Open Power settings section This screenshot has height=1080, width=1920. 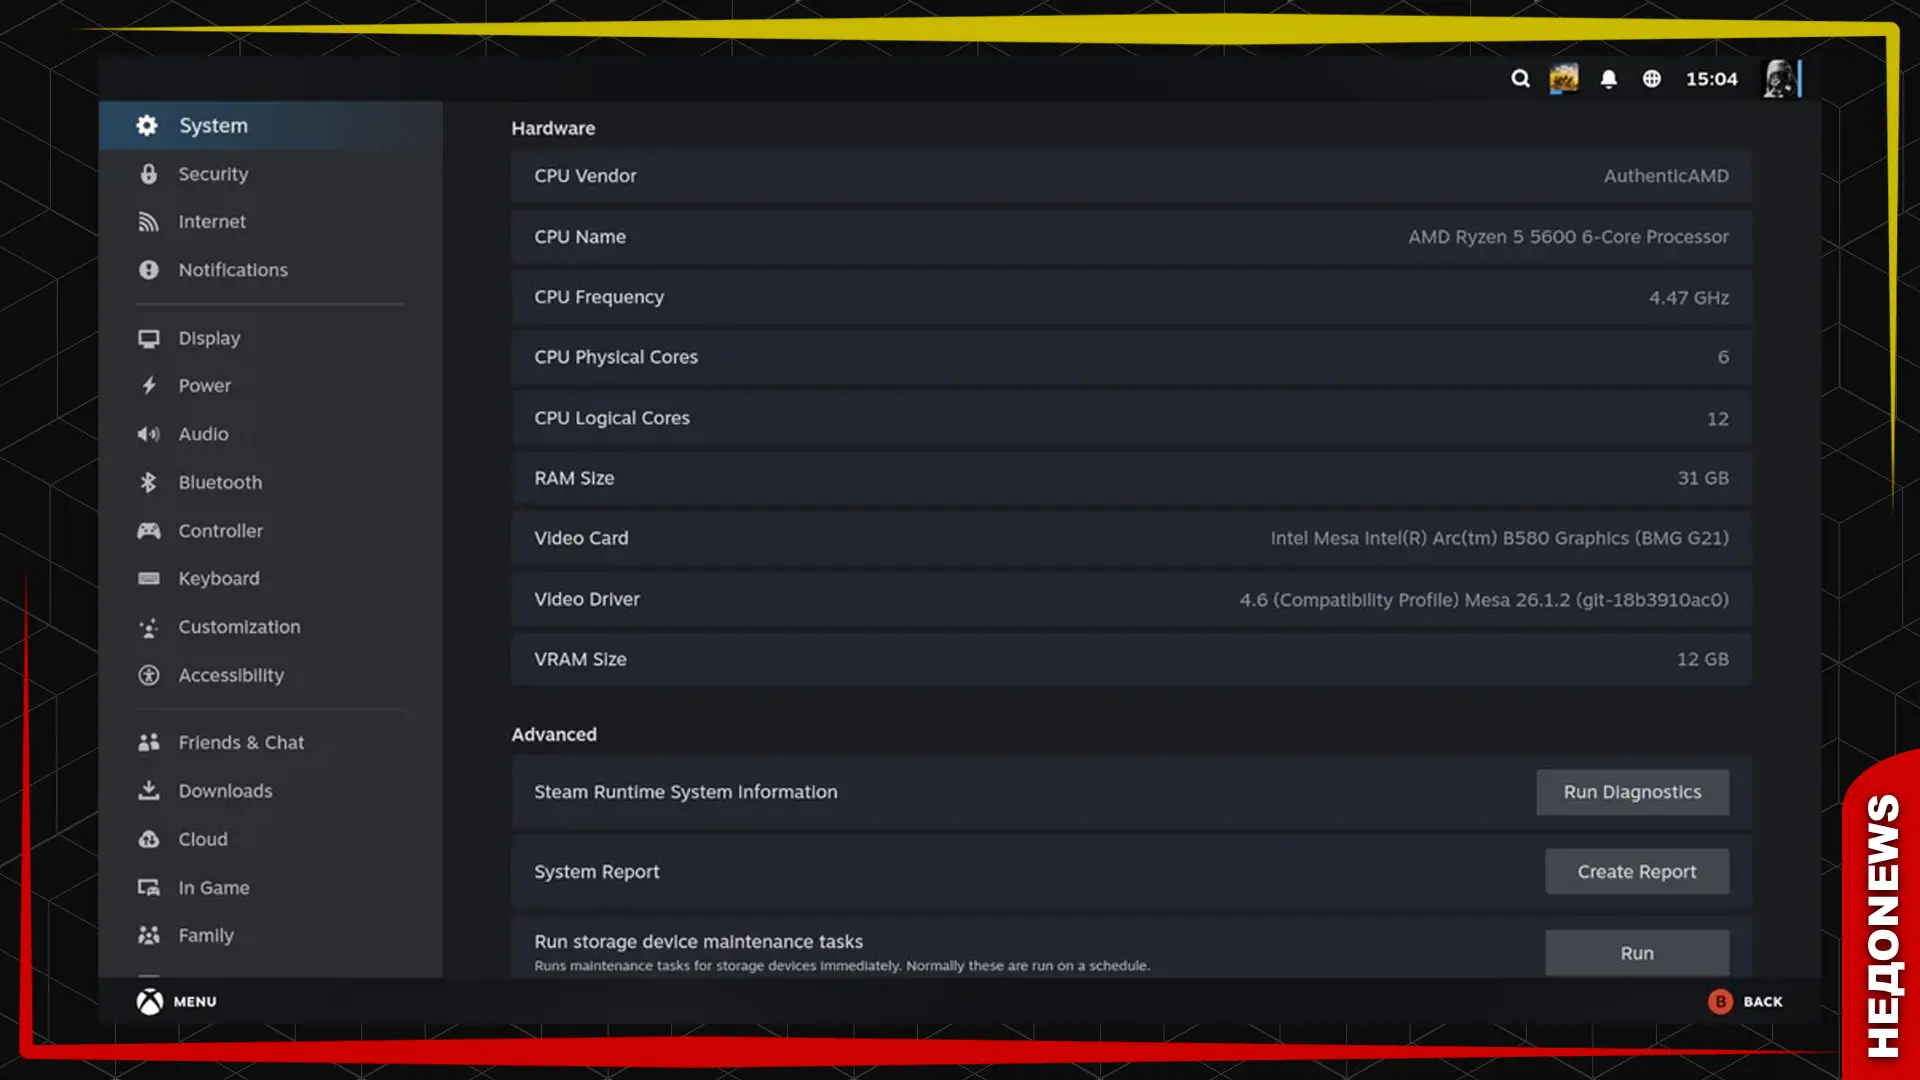tap(270, 386)
